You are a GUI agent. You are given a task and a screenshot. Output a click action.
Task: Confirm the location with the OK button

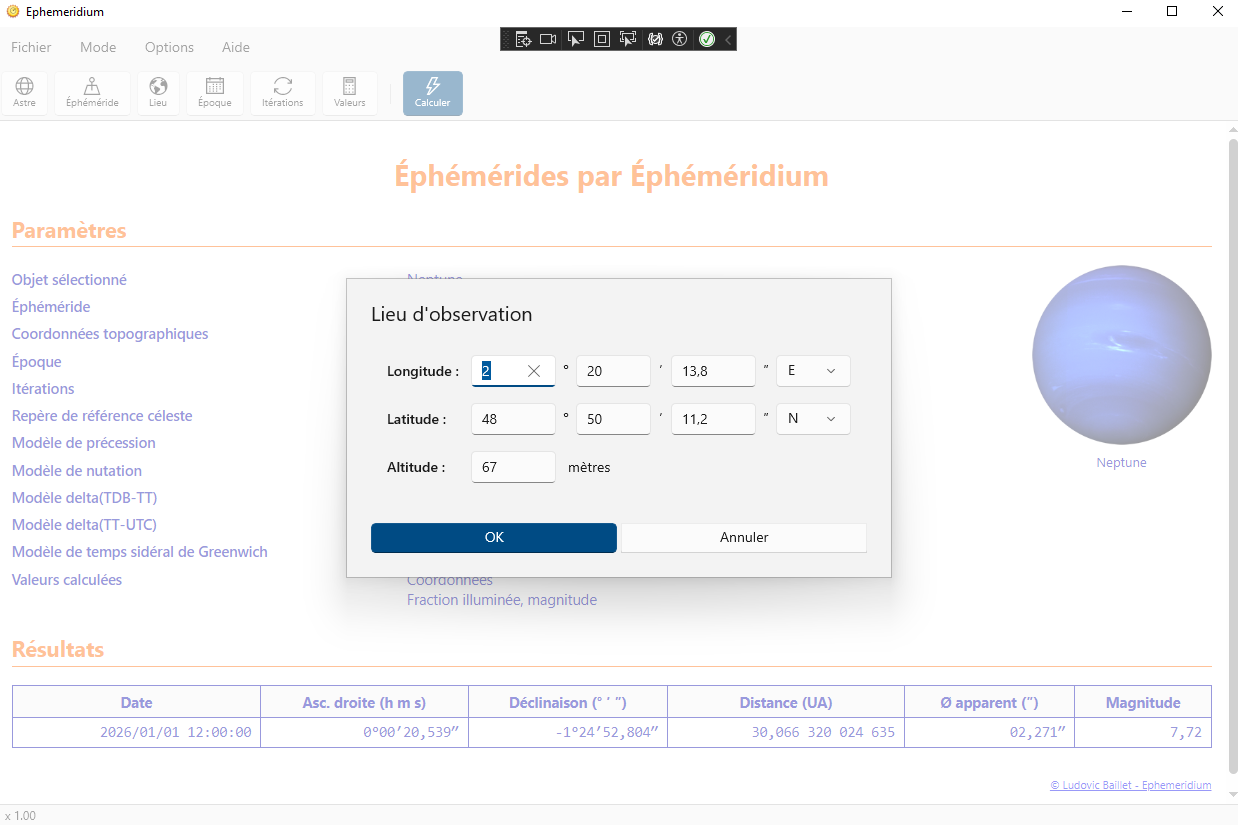pos(494,537)
